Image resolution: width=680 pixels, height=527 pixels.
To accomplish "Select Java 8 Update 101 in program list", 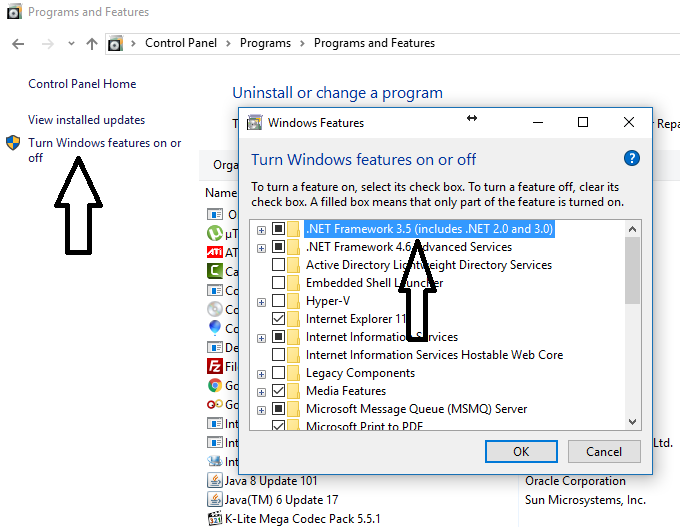I will click(271, 481).
